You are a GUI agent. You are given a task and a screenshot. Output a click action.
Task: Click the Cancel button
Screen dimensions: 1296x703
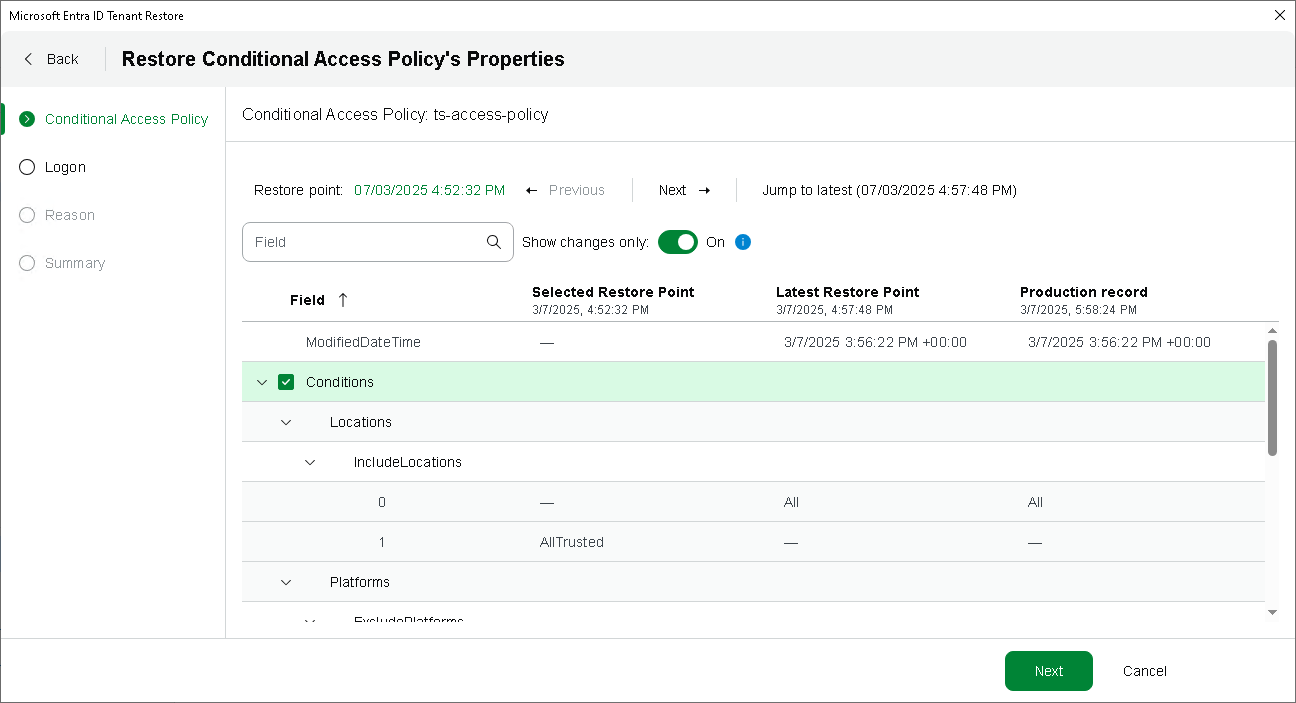(x=1144, y=671)
